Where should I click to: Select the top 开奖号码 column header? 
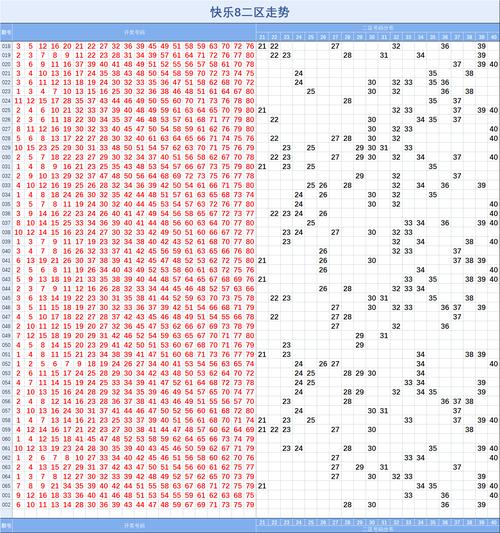[x=135, y=33]
